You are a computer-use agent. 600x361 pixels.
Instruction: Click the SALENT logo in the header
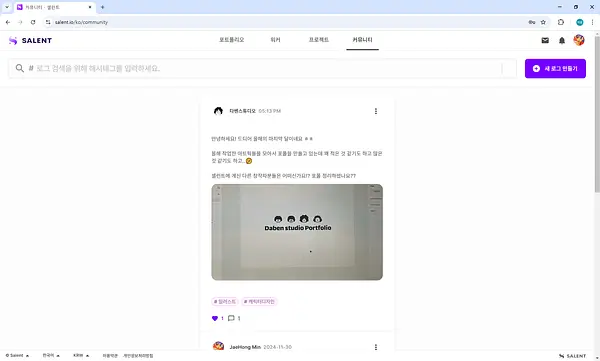pos(30,40)
